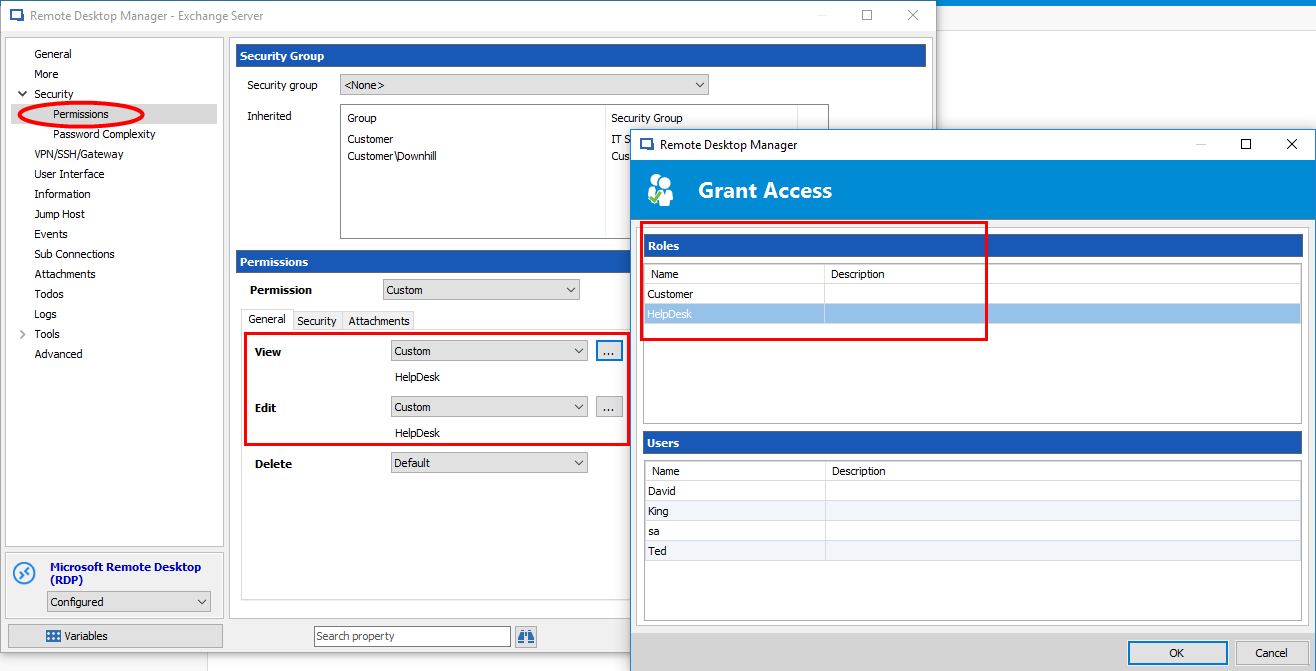Open the Permission Custom dropdown
Viewport: 1316px width, 671px height.
[481, 290]
